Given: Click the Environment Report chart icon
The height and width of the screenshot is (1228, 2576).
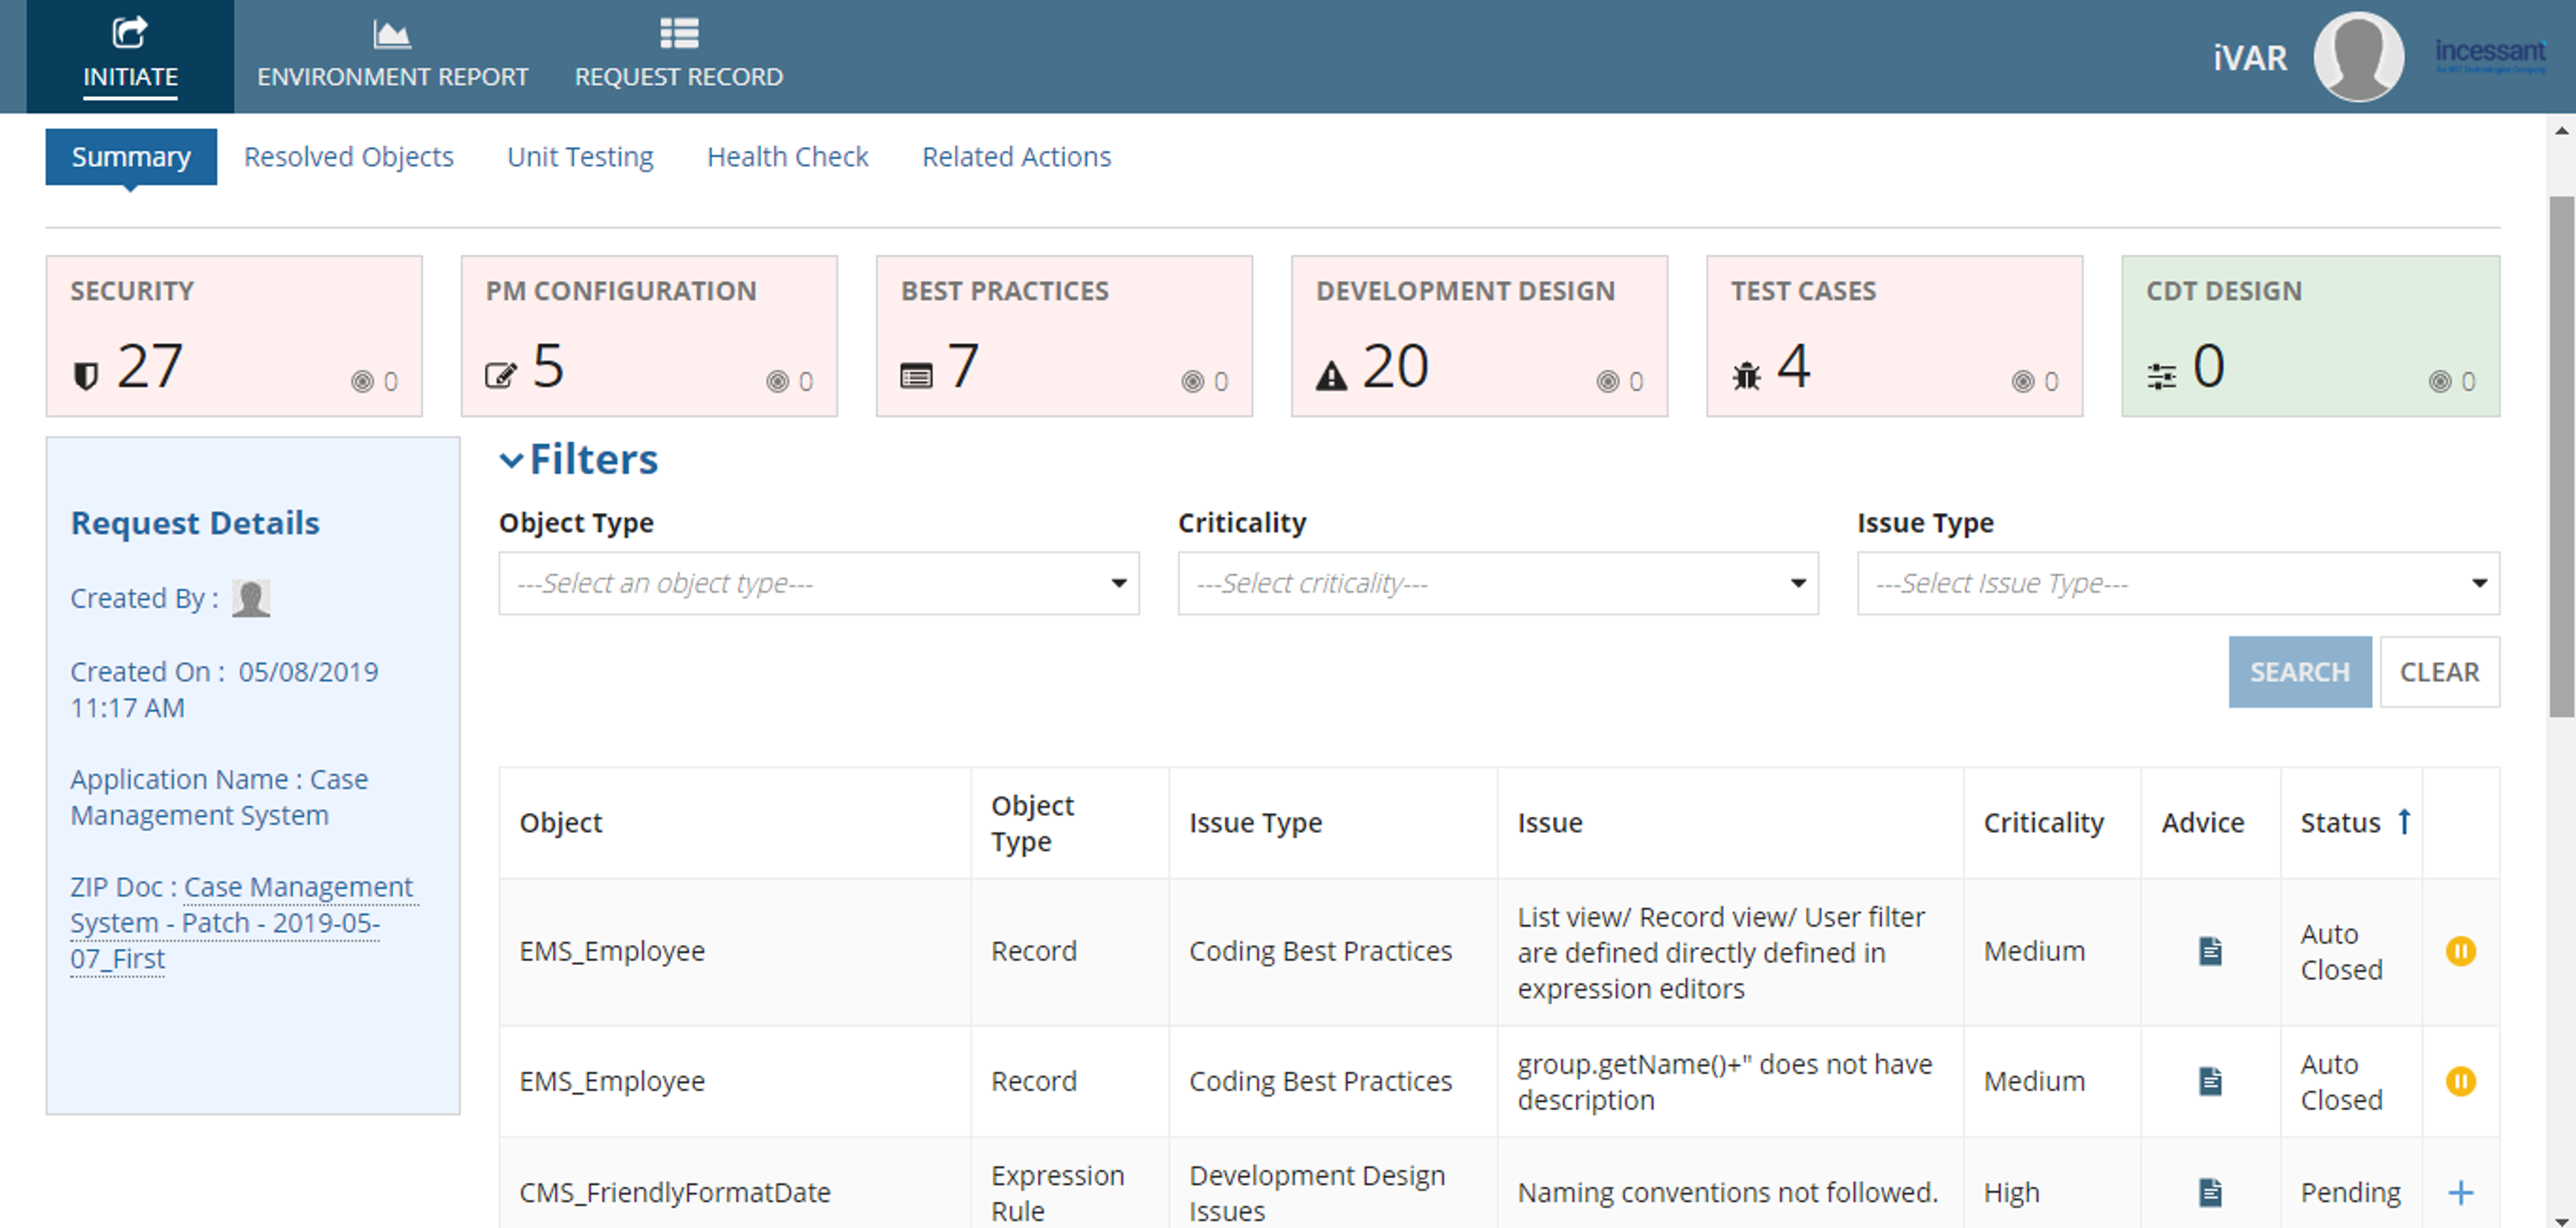Looking at the screenshot, I should coord(392,33).
